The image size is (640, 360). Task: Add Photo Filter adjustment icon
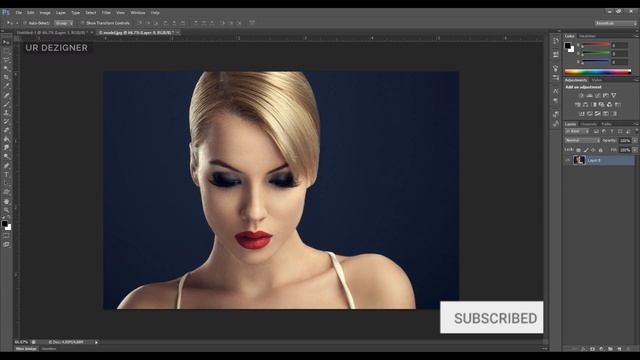click(x=601, y=104)
